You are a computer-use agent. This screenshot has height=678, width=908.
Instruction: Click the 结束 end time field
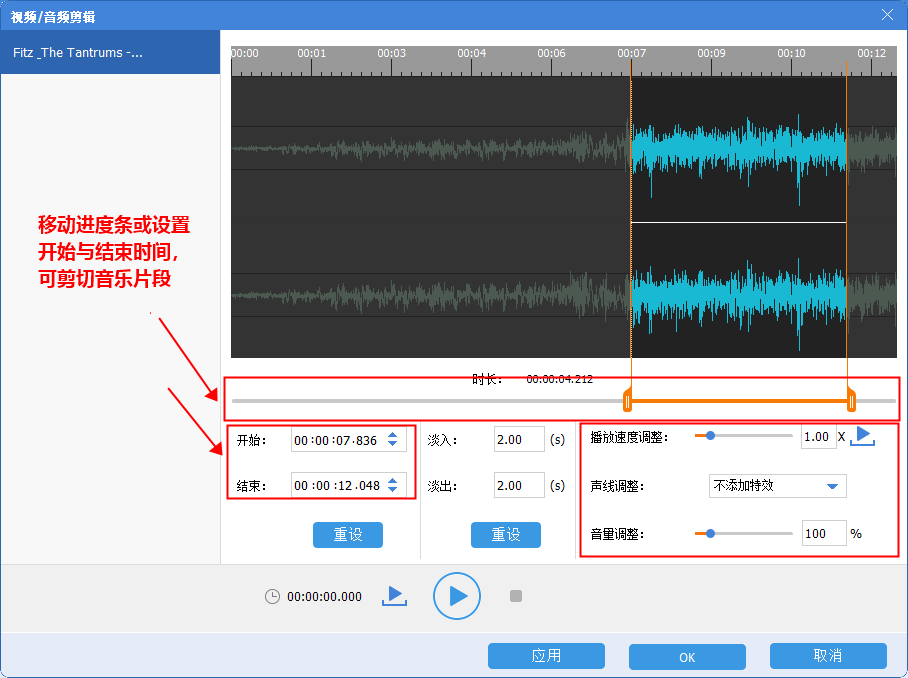click(x=349, y=485)
